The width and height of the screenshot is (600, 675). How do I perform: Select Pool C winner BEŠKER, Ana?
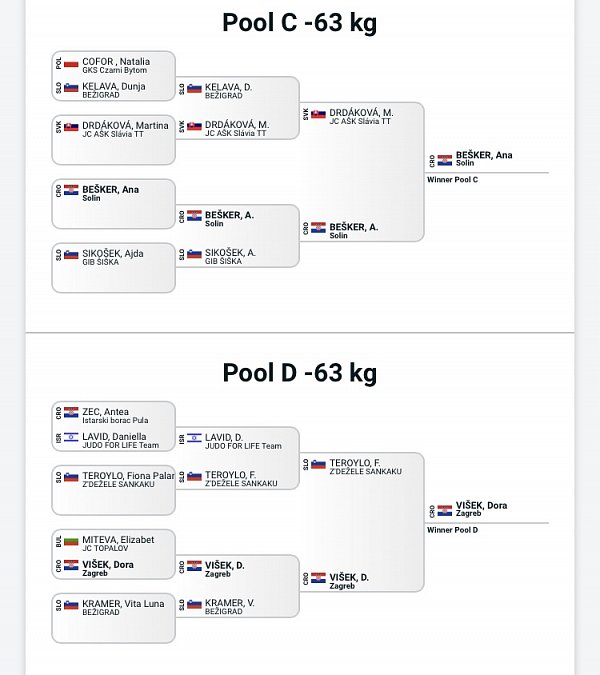(x=484, y=158)
